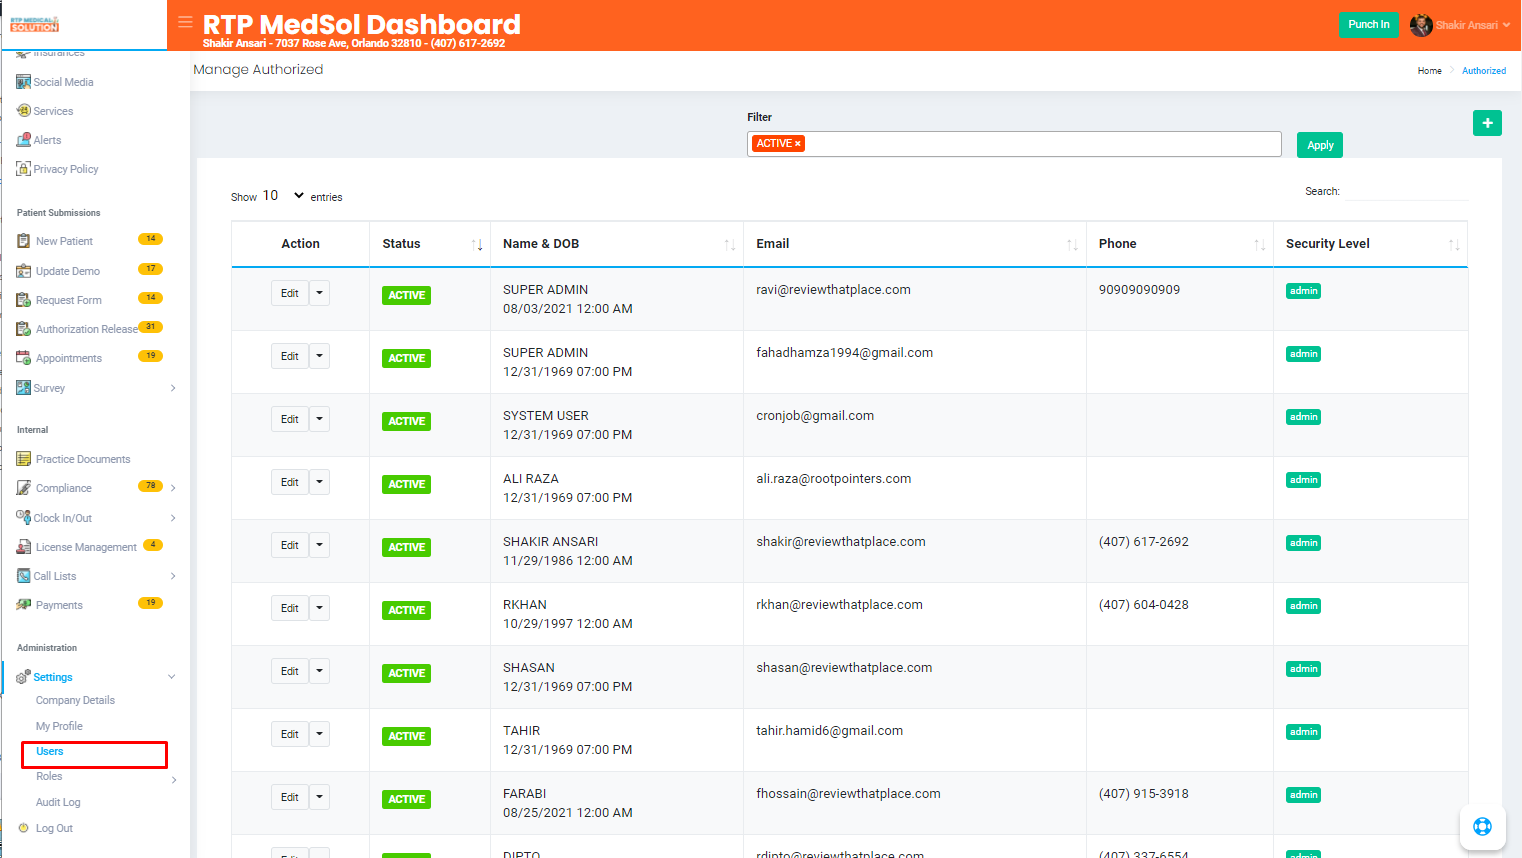Click the Alerts bell icon

click(23, 140)
